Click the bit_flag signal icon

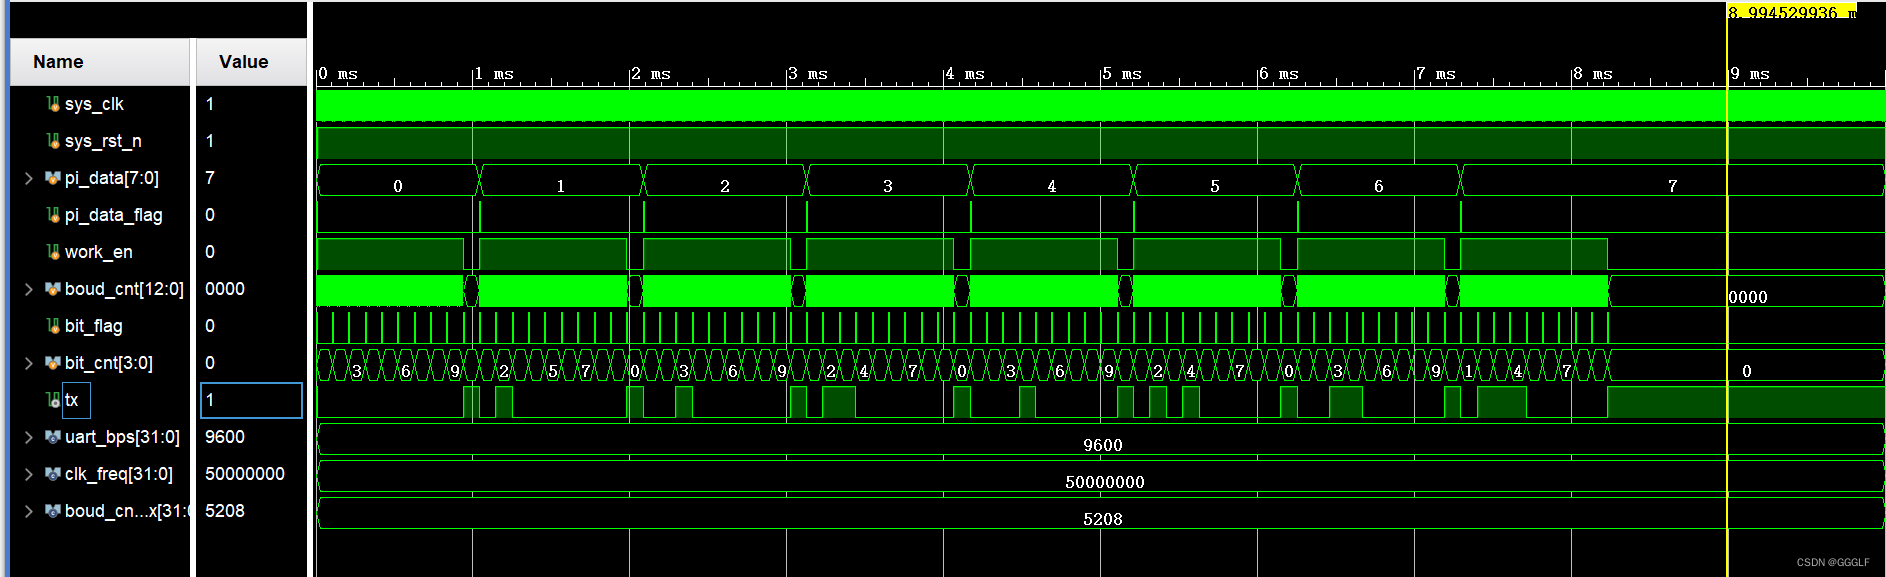(x=53, y=326)
